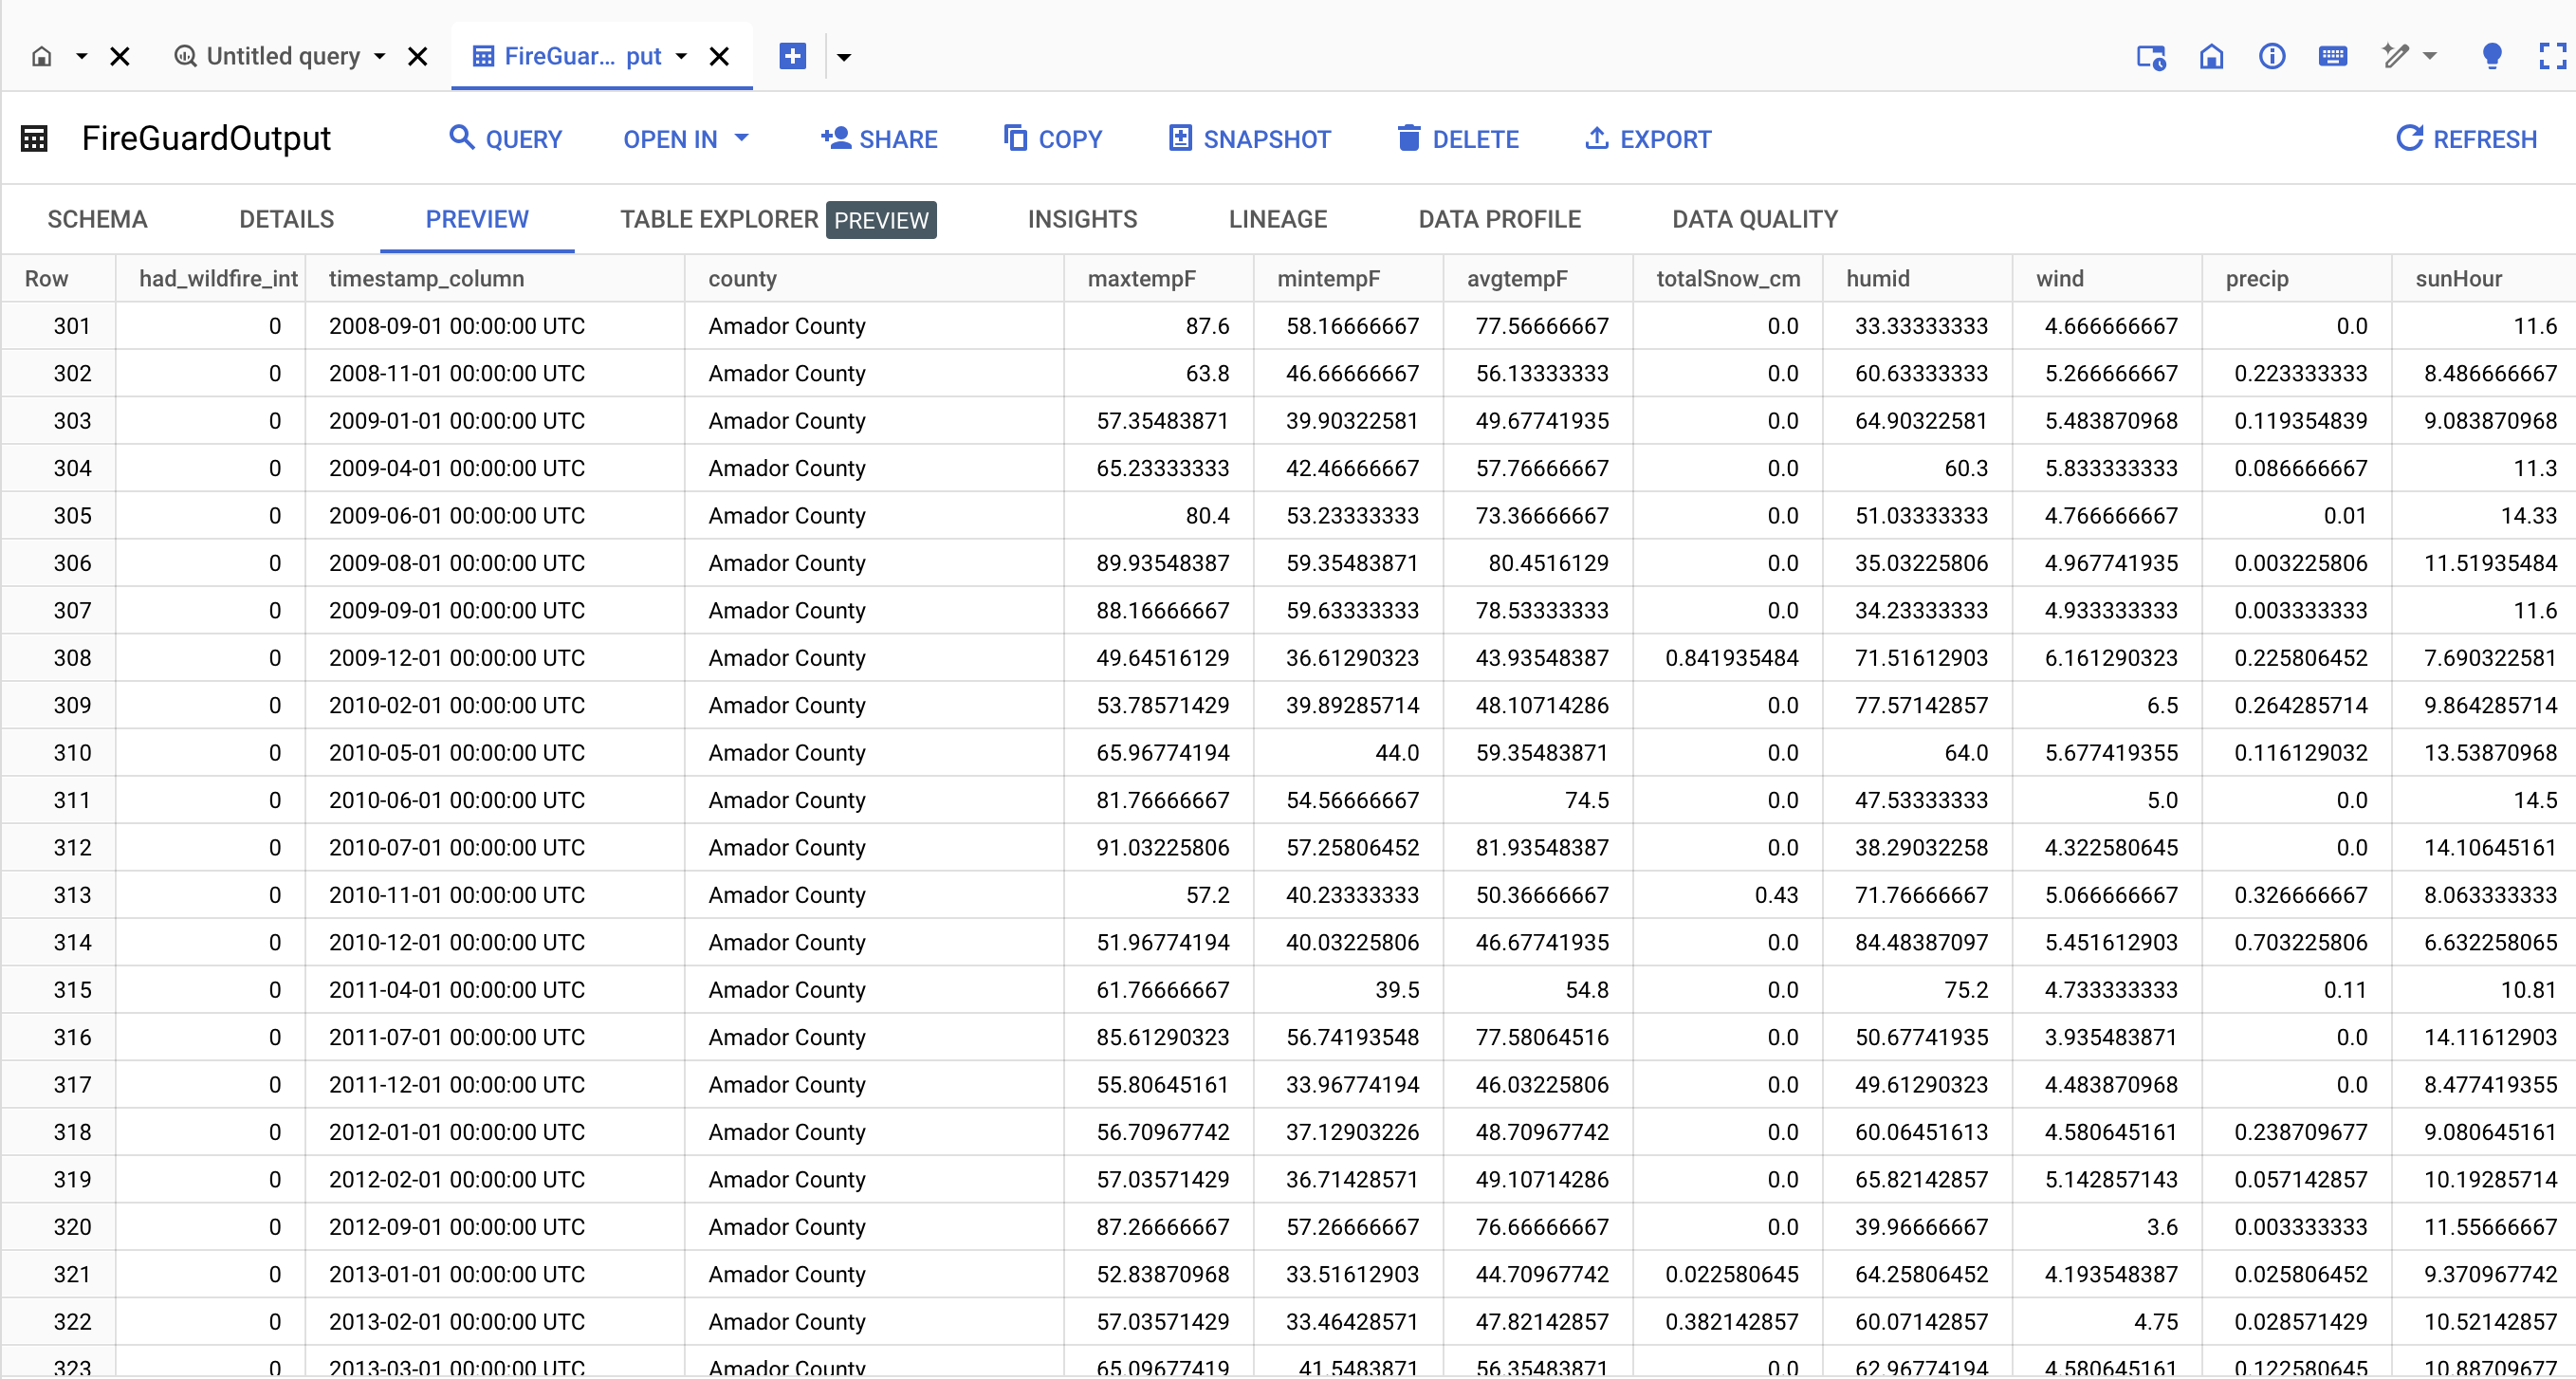Open the home tab dropdown arrow
Screen dimensions: 2576x1379
pos(82,57)
